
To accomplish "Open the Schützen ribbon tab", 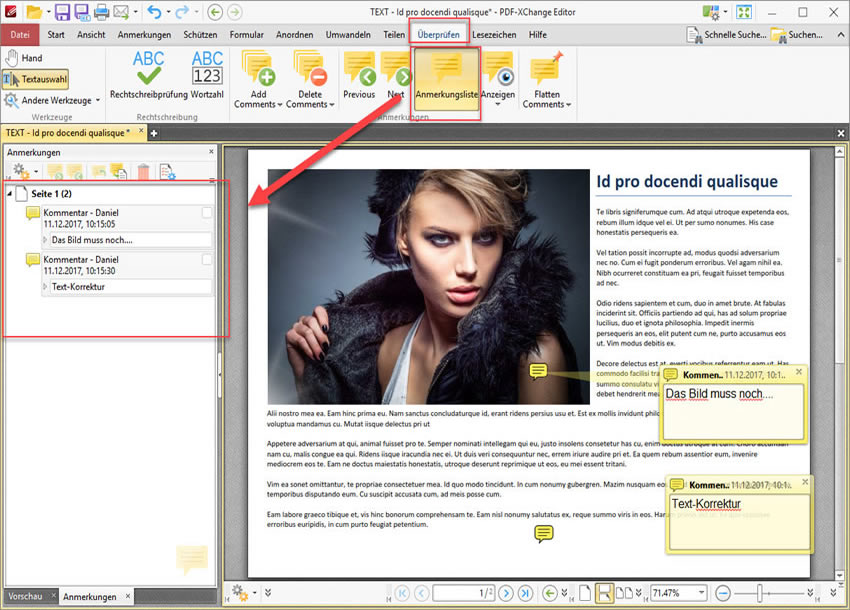I will click(200, 35).
